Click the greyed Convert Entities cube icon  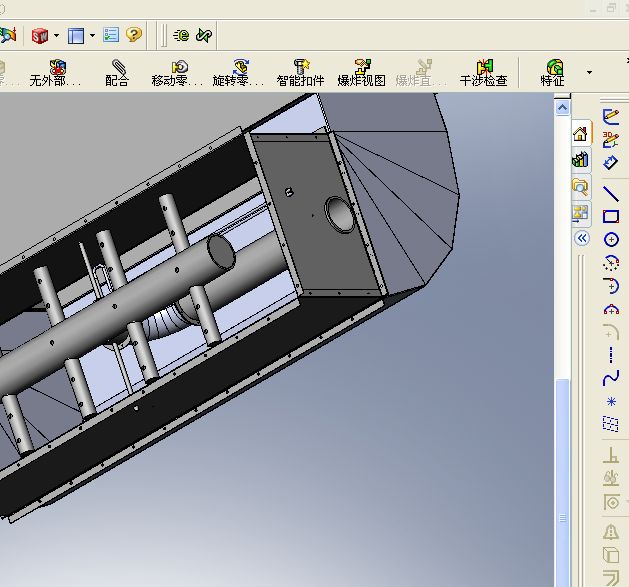coord(611,556)
